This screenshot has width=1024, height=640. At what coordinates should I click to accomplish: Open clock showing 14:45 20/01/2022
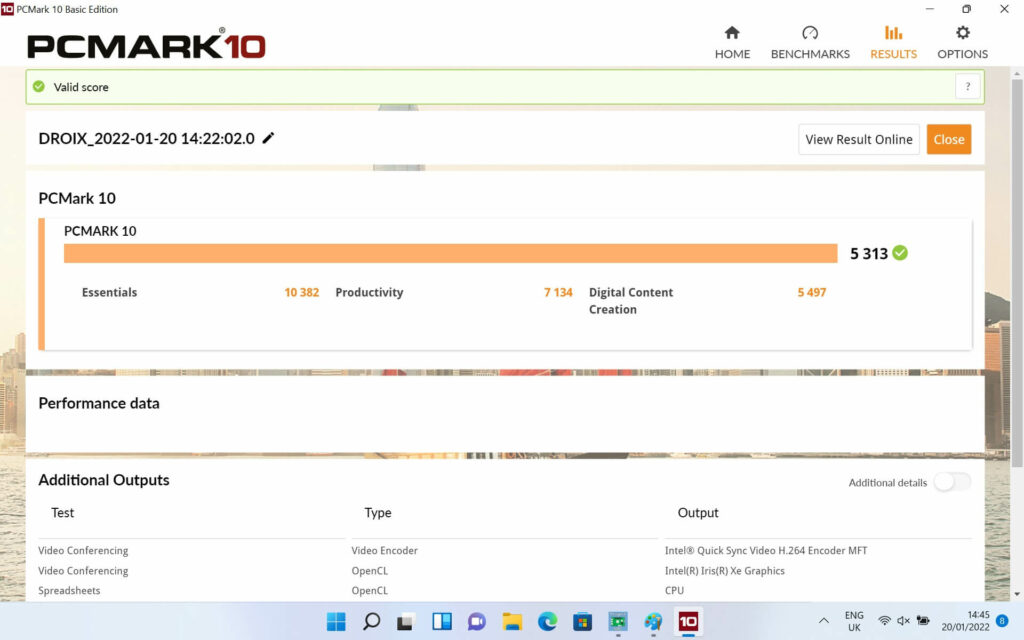[965, 621]
